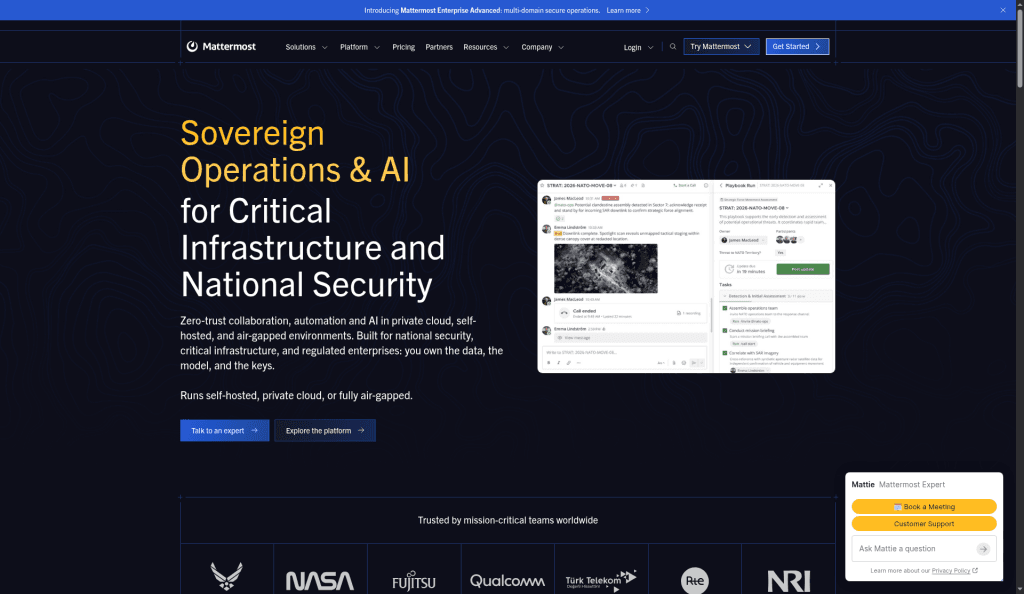Open the site search magnifier icon
The width and height of the screenshot is (1024, 594).
[673, 46]
